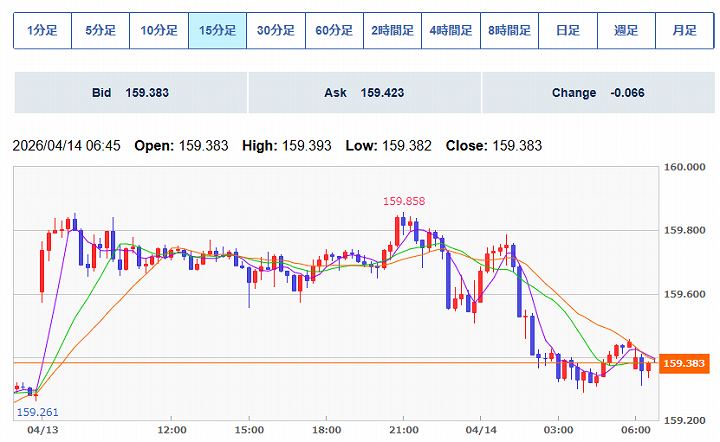720x442 pixels.
Task: Click the active 15分足 tab
Action: (x=217, y=30)
